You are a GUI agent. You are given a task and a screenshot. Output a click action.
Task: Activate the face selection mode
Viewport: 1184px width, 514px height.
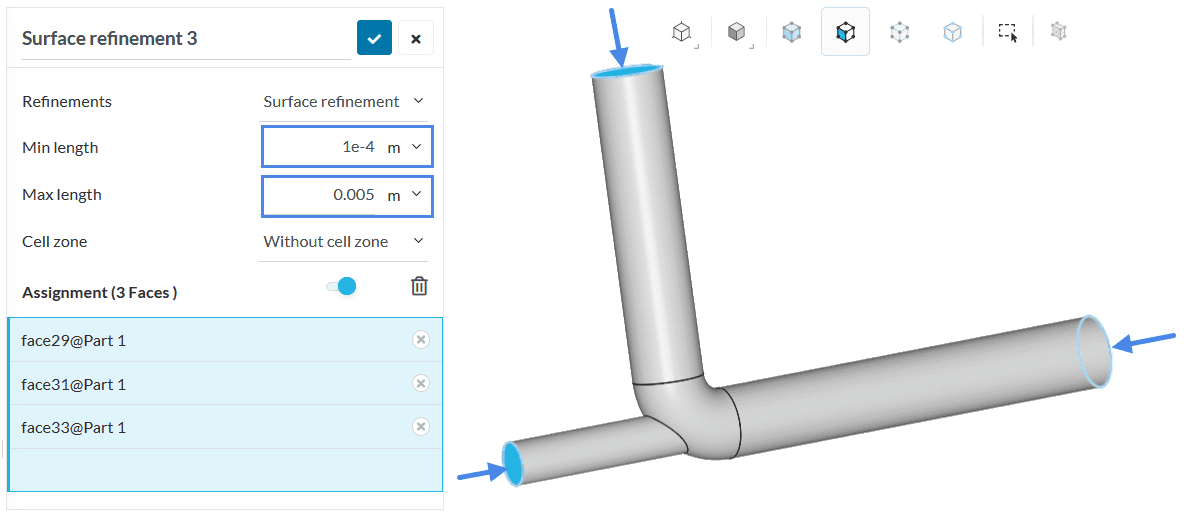click(x=845, y=32)
